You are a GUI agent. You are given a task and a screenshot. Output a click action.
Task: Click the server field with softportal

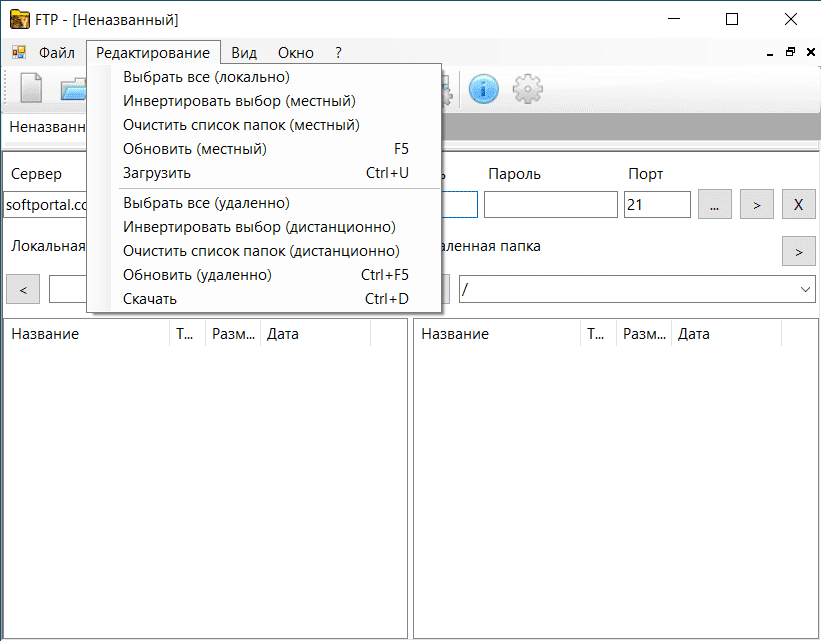click(x=45, y=205)
